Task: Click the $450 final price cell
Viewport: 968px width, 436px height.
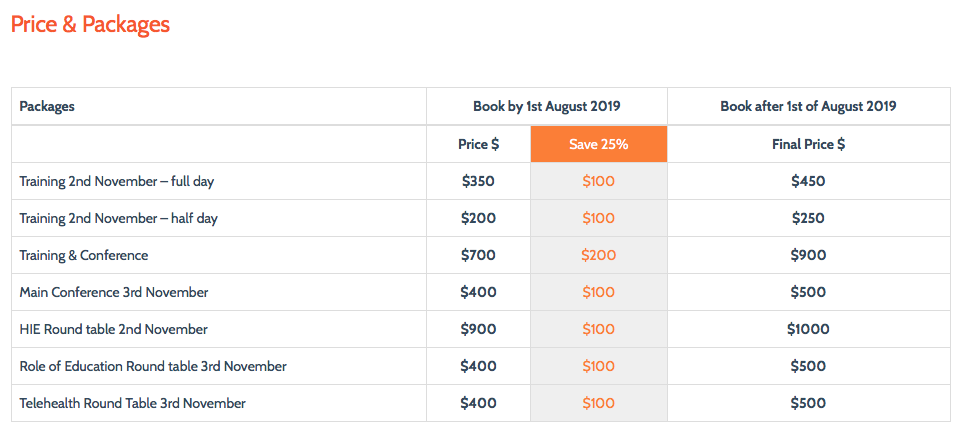Action: pyautogui.click(x=808, y=182)
